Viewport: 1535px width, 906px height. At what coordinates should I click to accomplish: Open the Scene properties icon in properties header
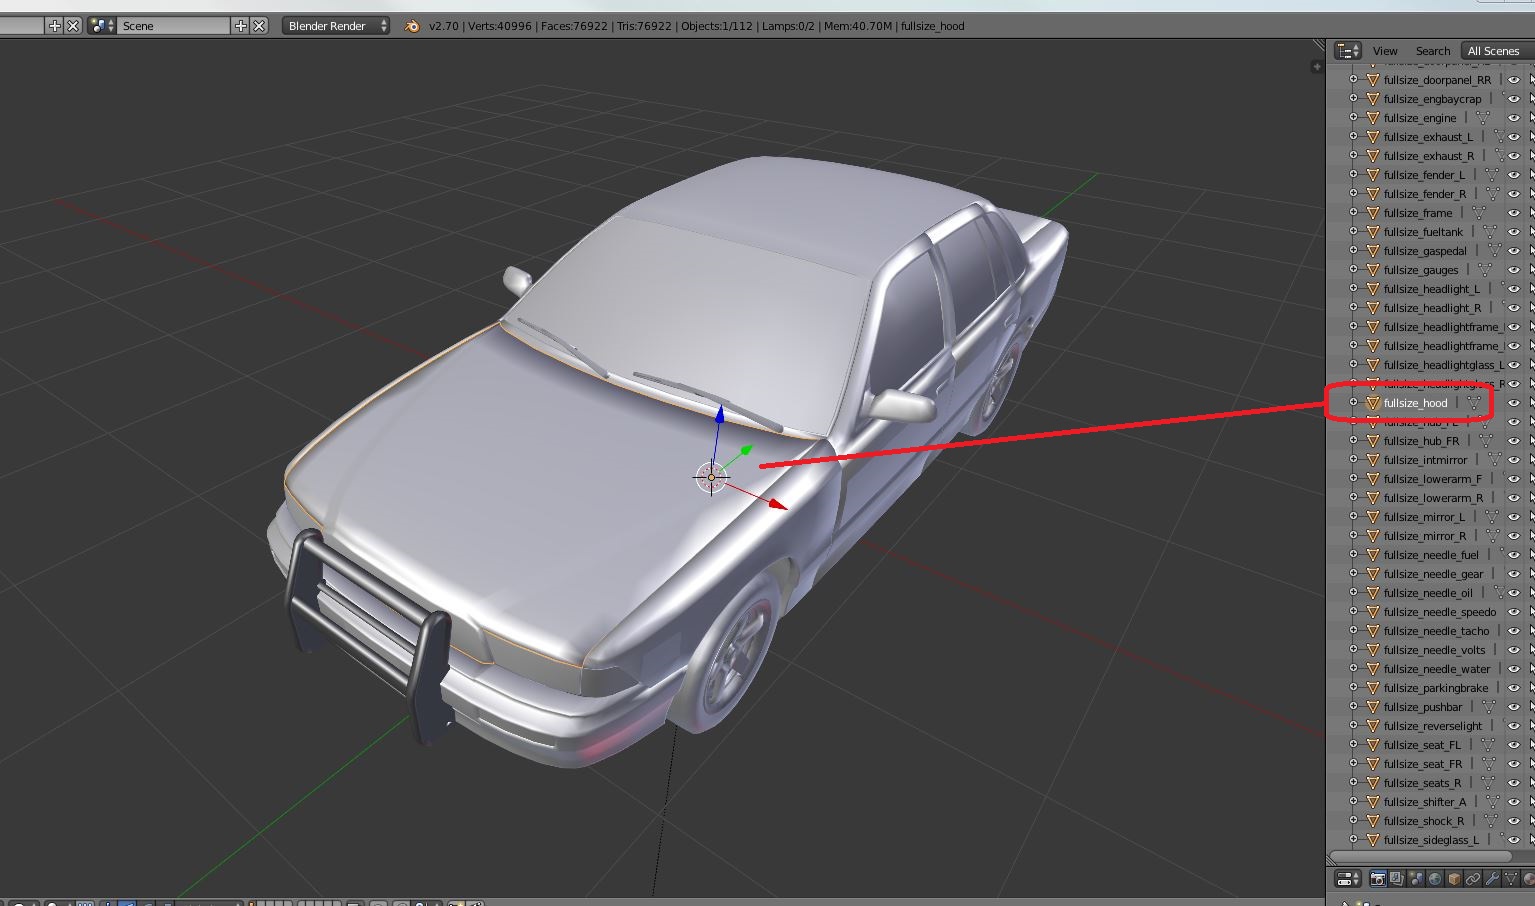[x=1416, y=879]
